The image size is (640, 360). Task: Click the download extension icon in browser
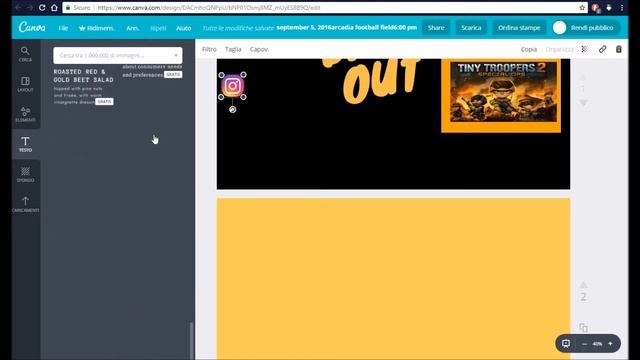609,7
